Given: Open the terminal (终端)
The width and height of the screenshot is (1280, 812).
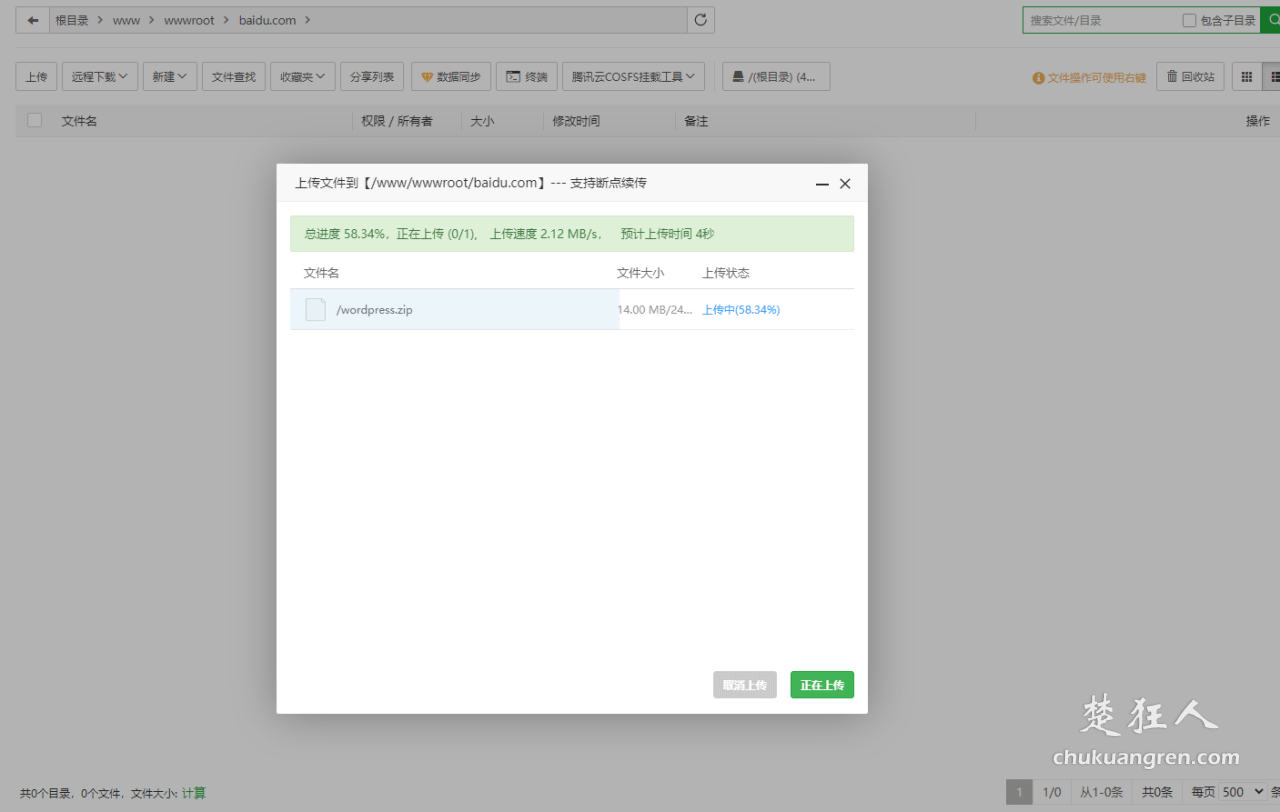Looking at the screenshot, I should (526, 77).
